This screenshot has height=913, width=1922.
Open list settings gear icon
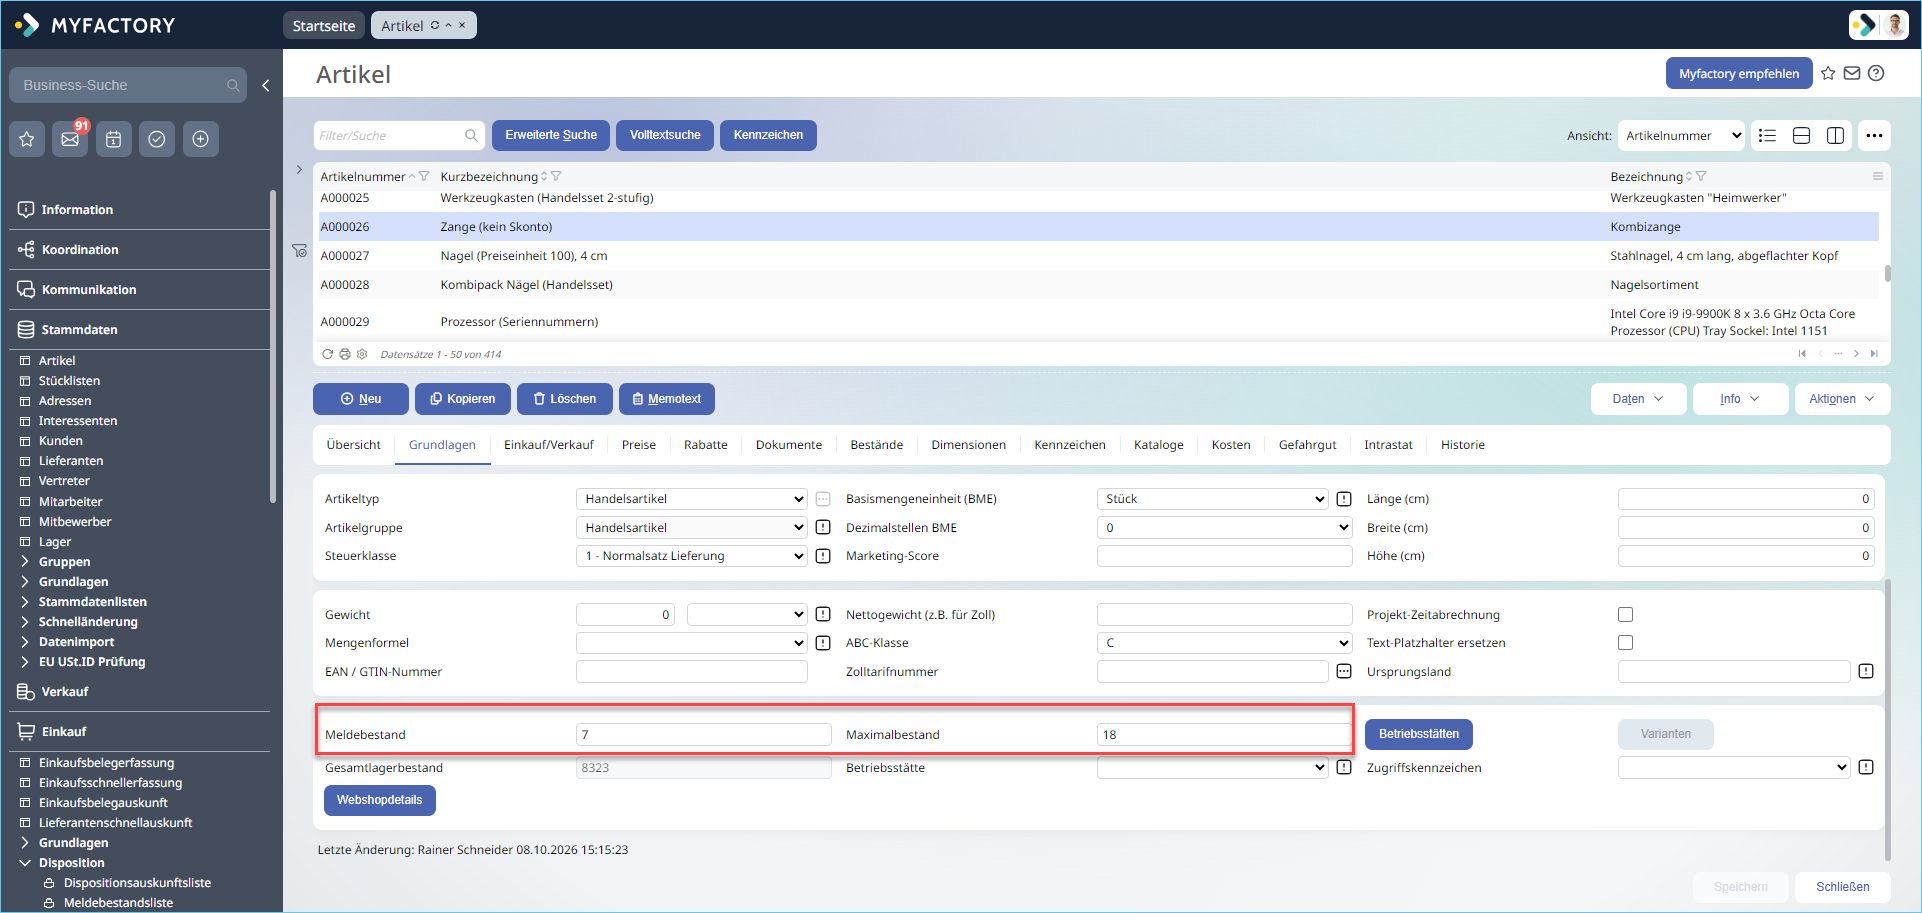(x=362, y=354)
